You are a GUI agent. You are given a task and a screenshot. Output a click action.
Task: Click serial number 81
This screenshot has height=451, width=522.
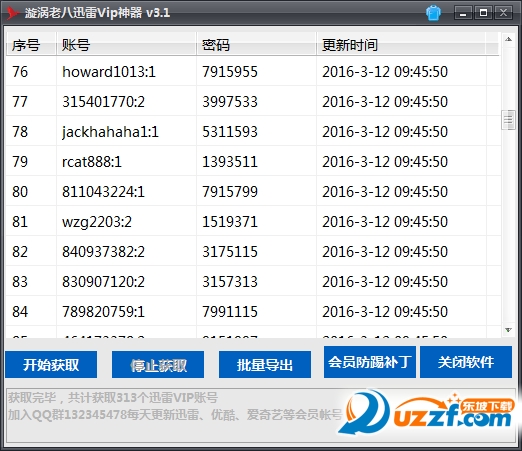[x=20, y=222]
